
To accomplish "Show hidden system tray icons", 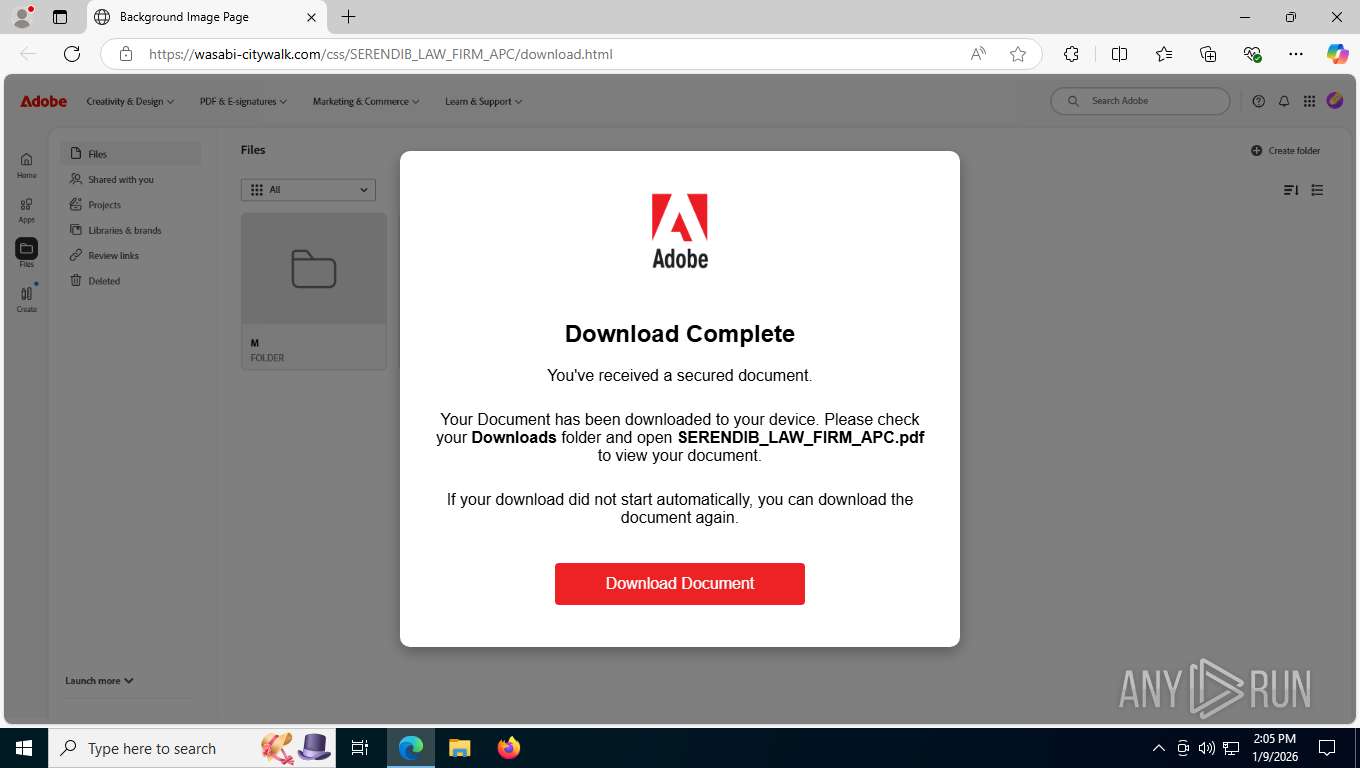I will click(x=1159, y=748).
